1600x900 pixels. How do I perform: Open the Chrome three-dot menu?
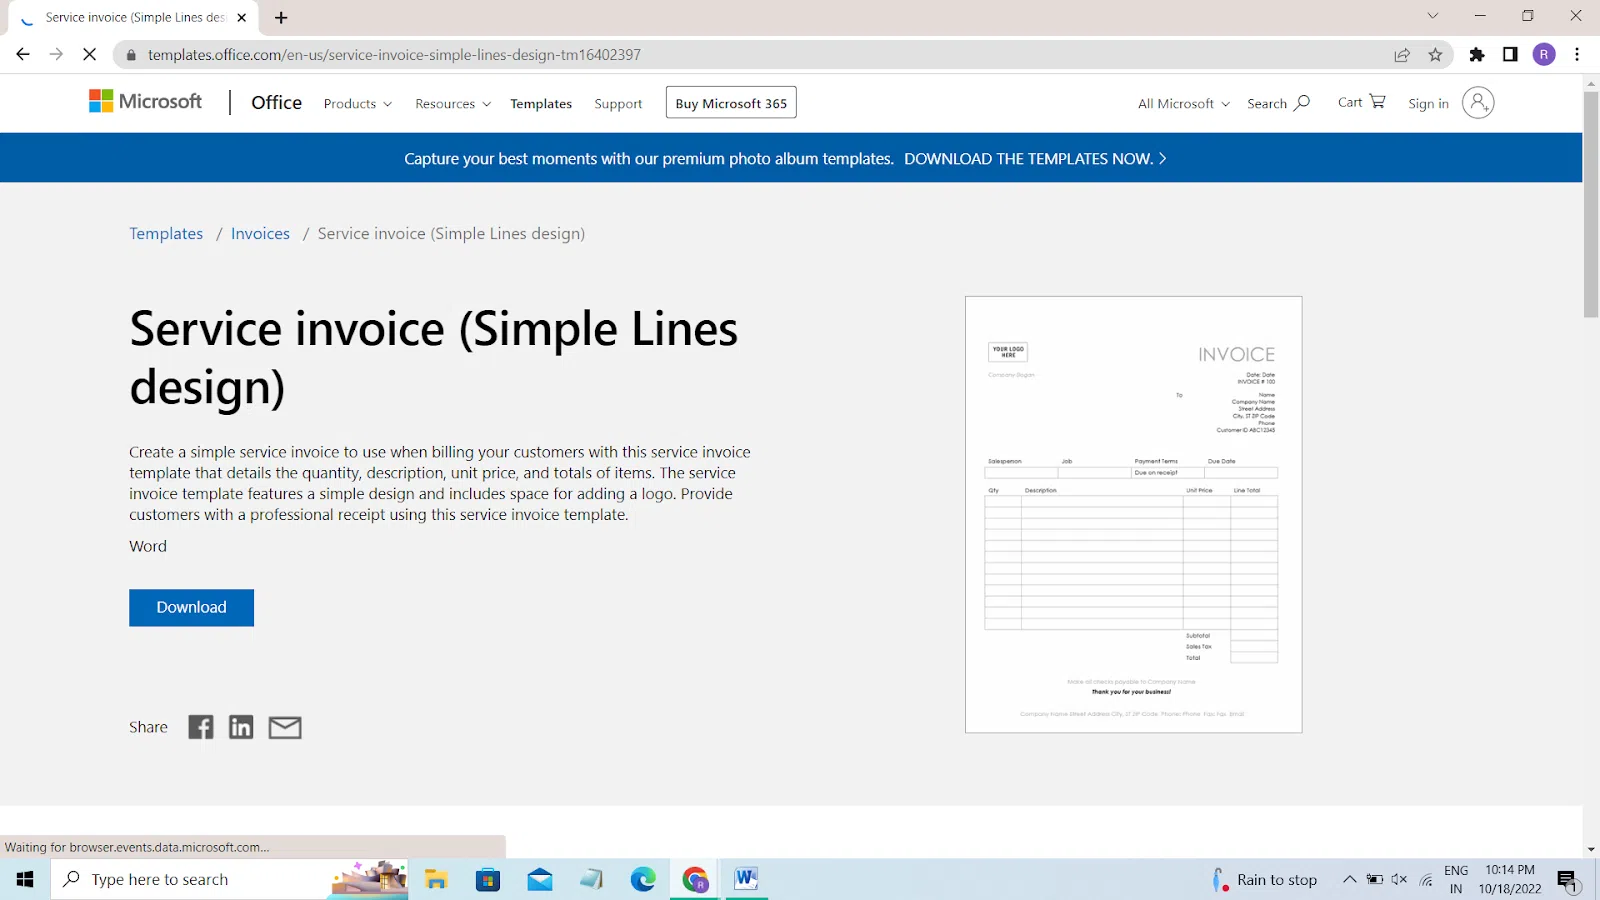tap(1577, 55)
